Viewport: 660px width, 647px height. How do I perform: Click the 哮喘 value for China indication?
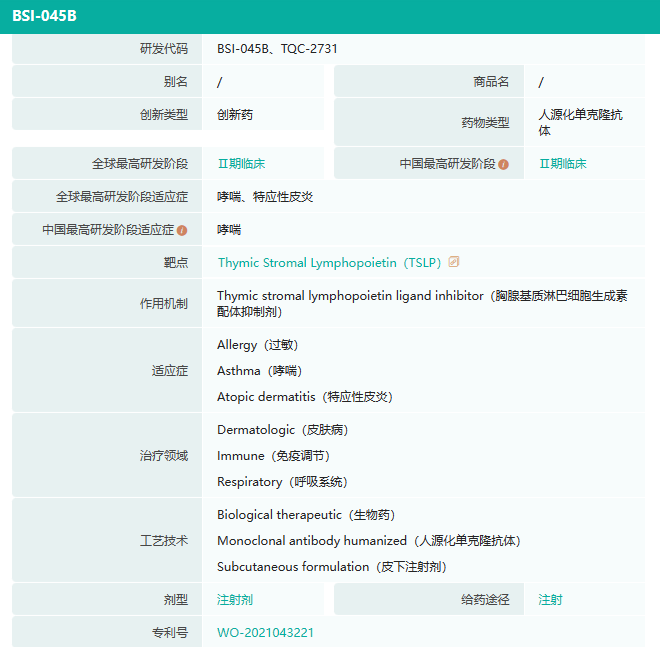click(229, 230)
